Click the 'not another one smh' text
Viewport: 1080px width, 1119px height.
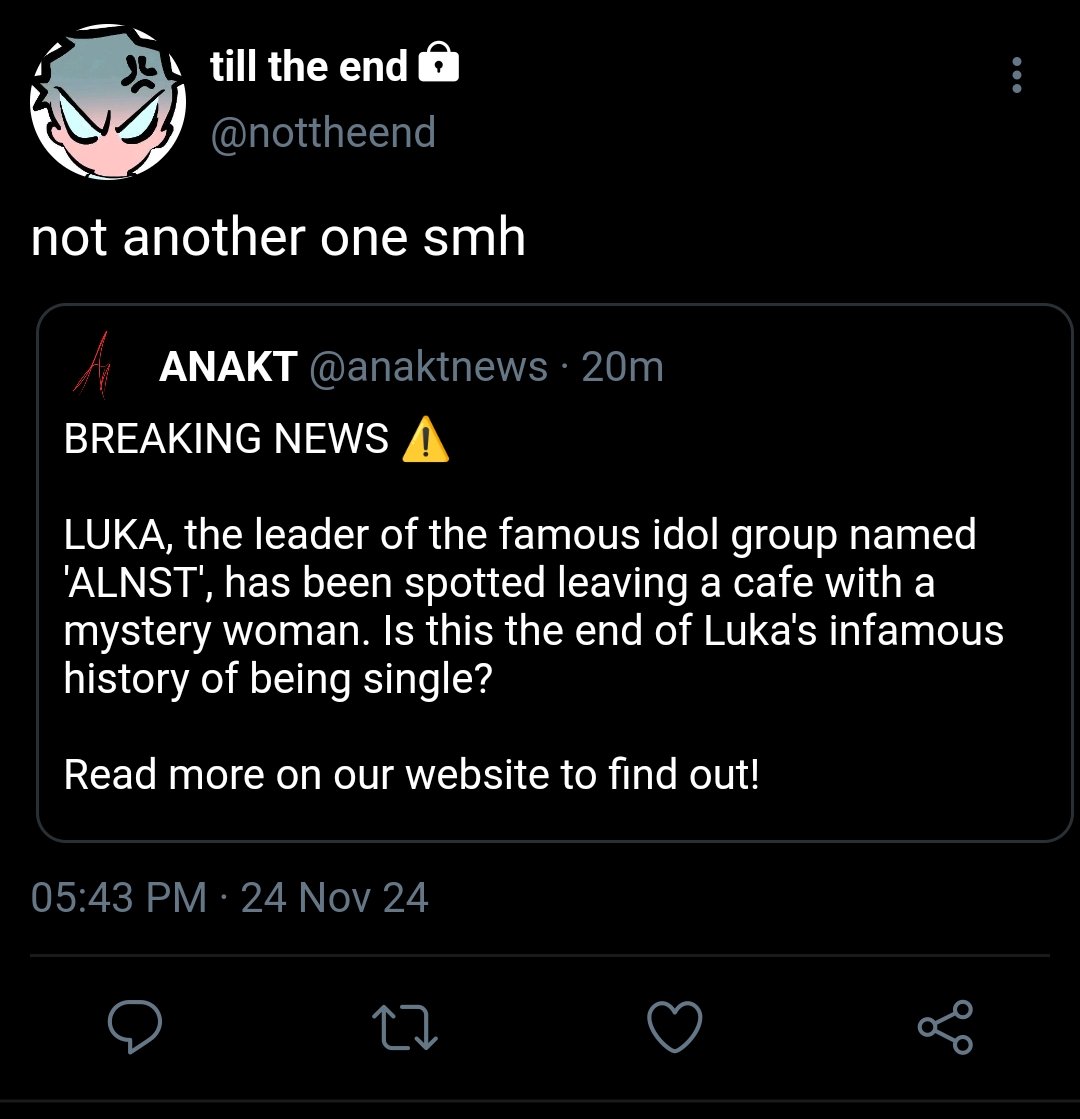(278, 238)
